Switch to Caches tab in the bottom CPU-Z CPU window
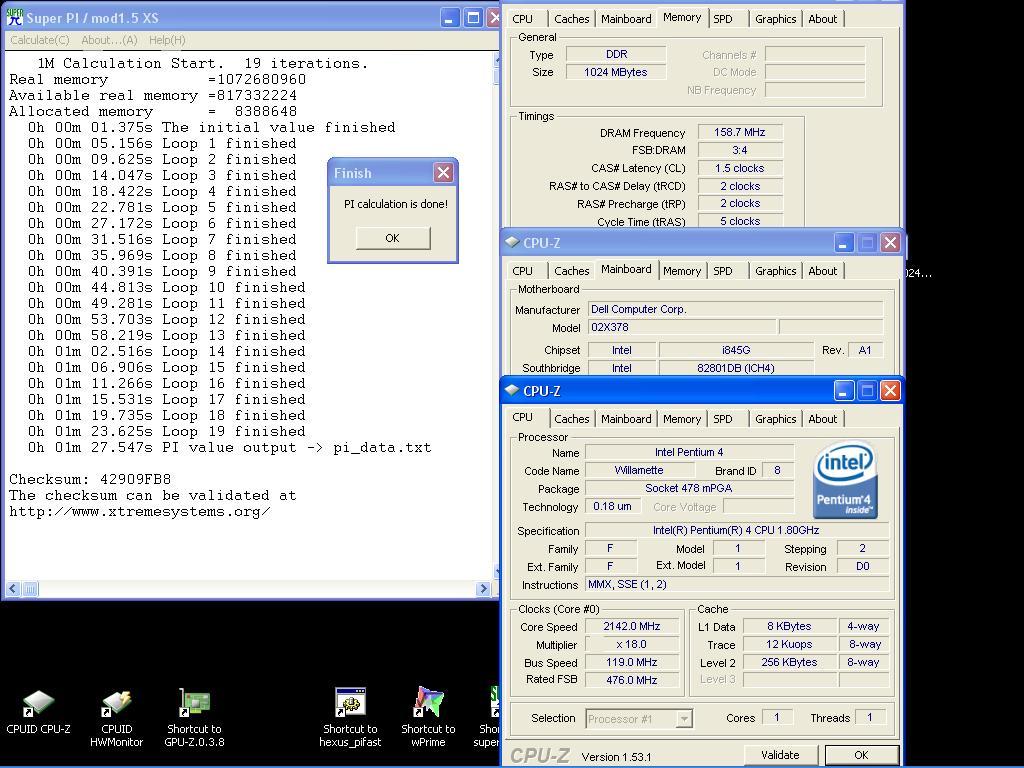Viewport: 1024px width, 768px height. click(571, 419)
